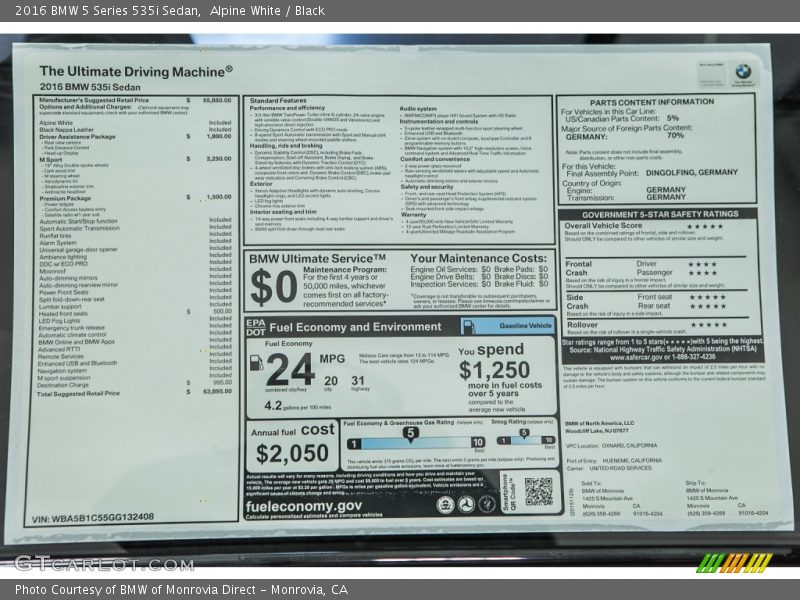This screenshot has width=800, height=600.
Task: Click the Greenhouse Gas Rating marker 5
Action: click(411, 432)
